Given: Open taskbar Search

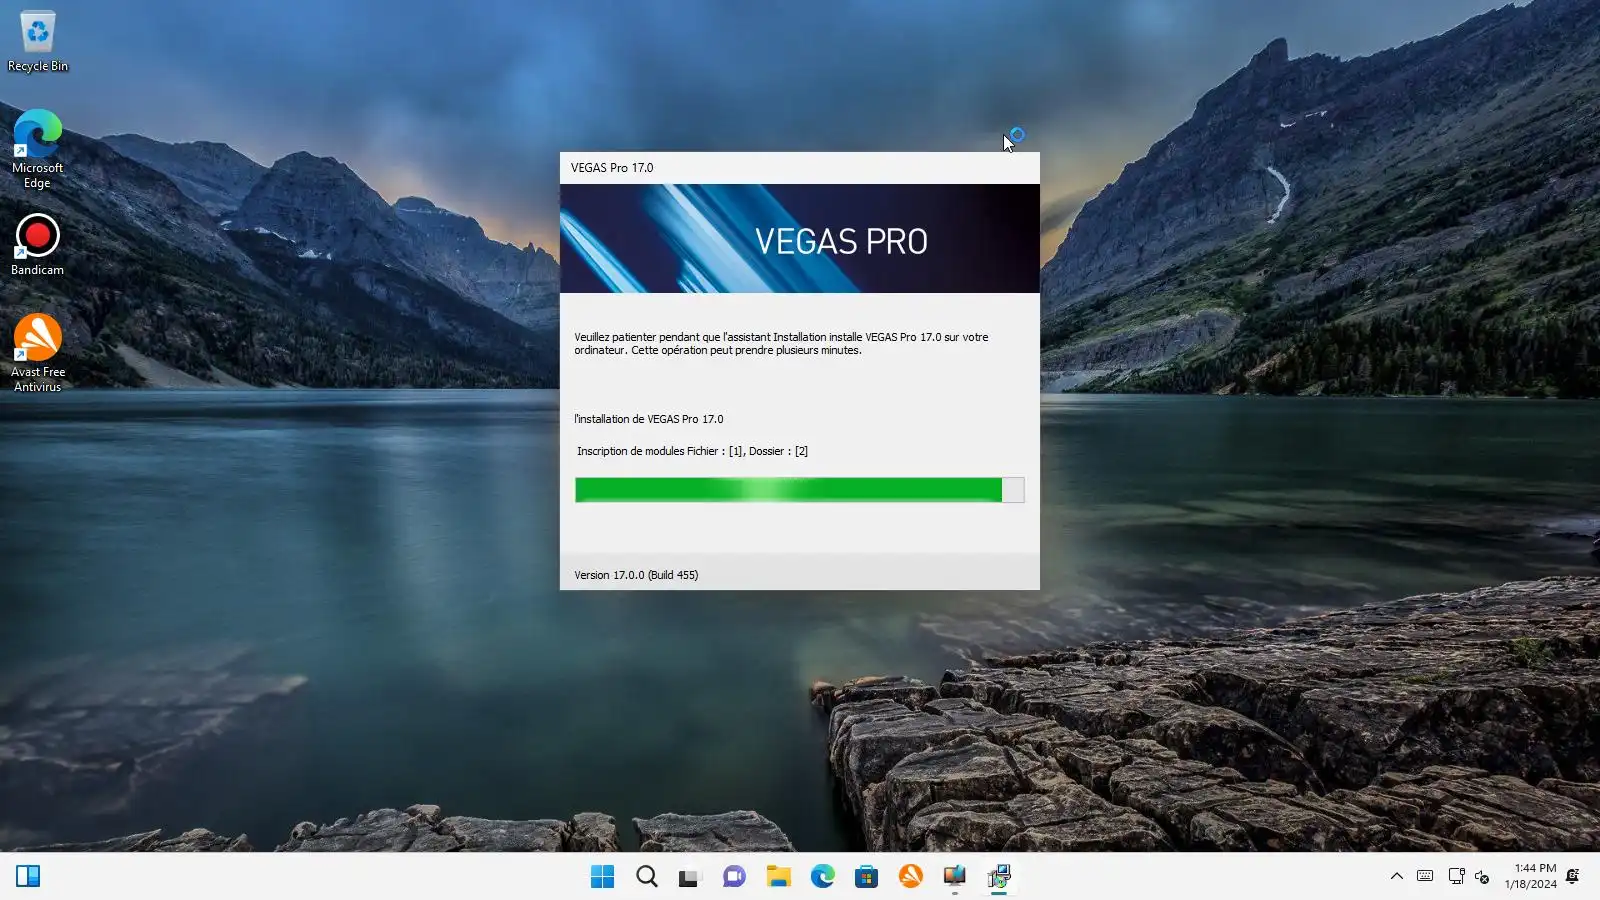Looking at the screenshot, I should [647, 876].
